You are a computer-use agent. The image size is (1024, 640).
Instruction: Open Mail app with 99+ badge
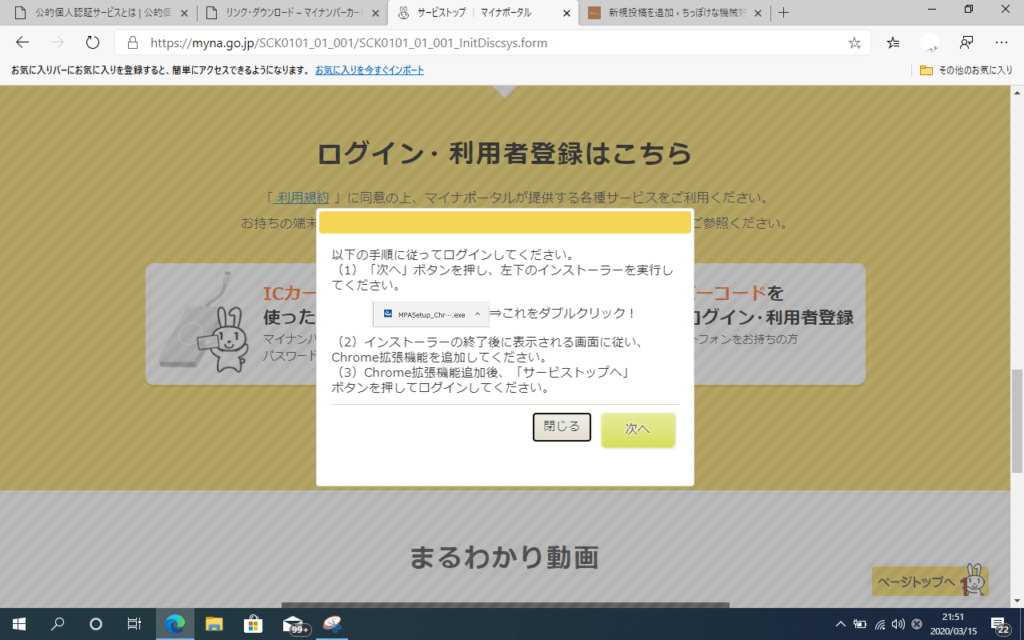294,625
